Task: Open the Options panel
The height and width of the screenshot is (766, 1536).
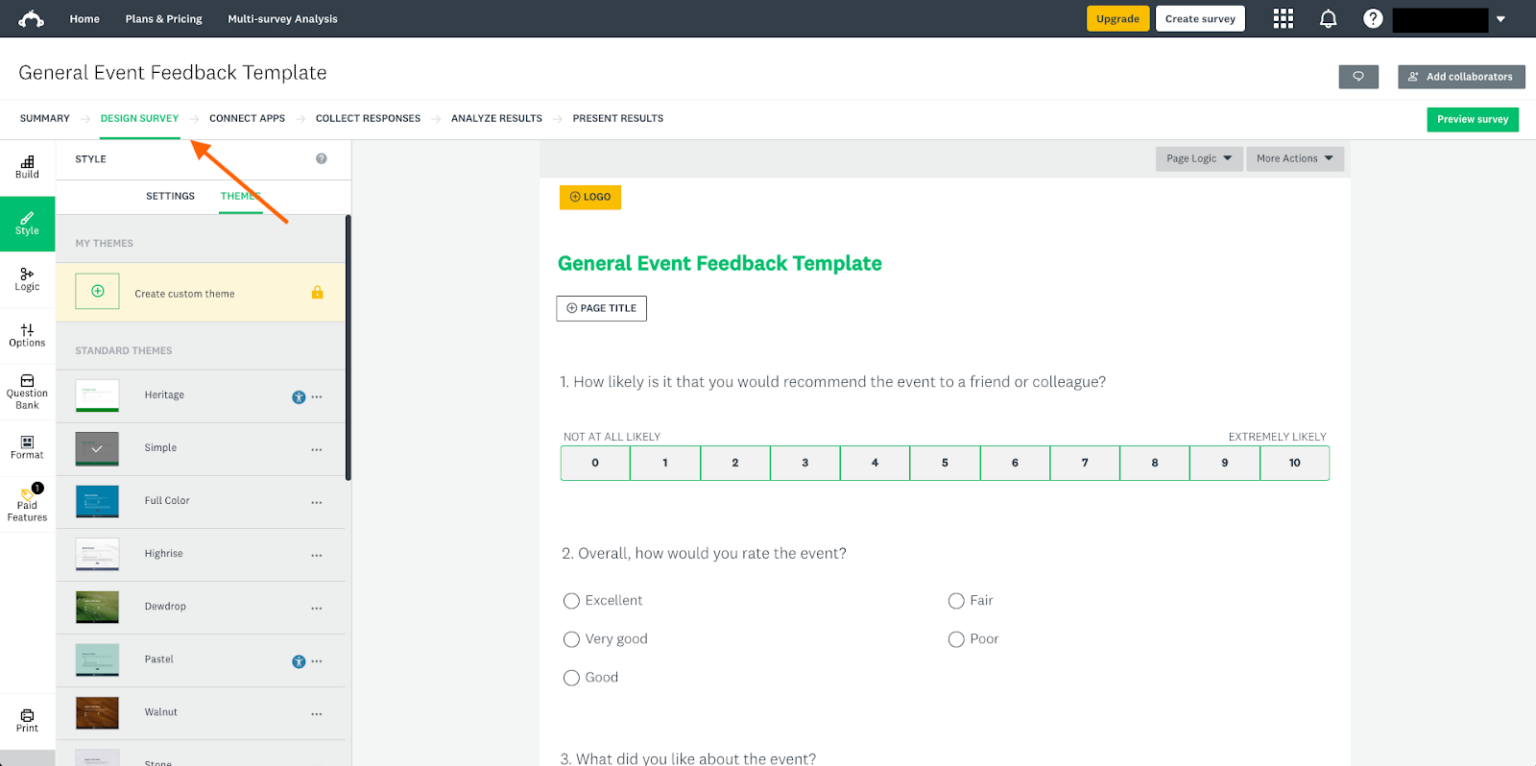Action: tap(27, 336)
